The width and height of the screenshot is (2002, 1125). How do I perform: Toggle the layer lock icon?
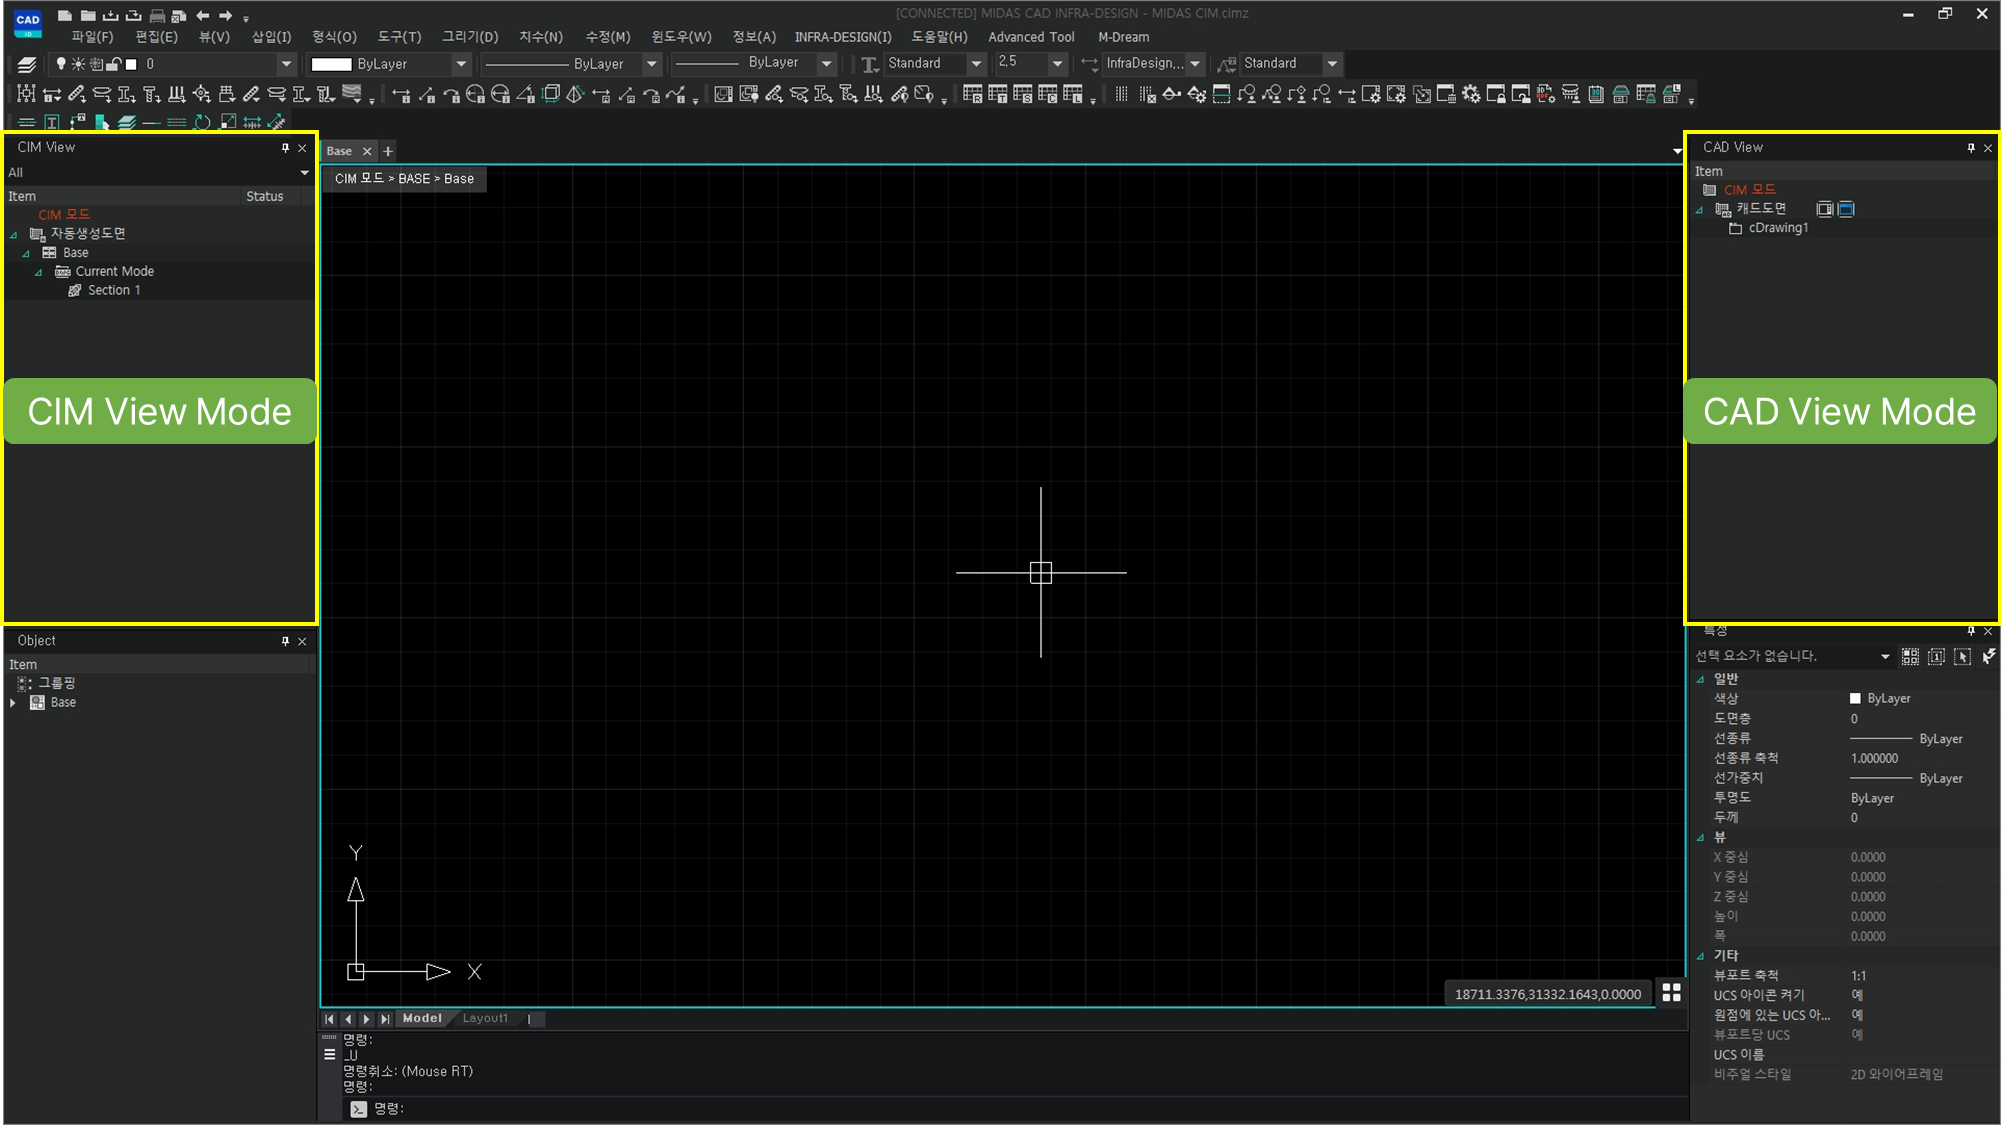pyautogui.click(x=114, y=64)
